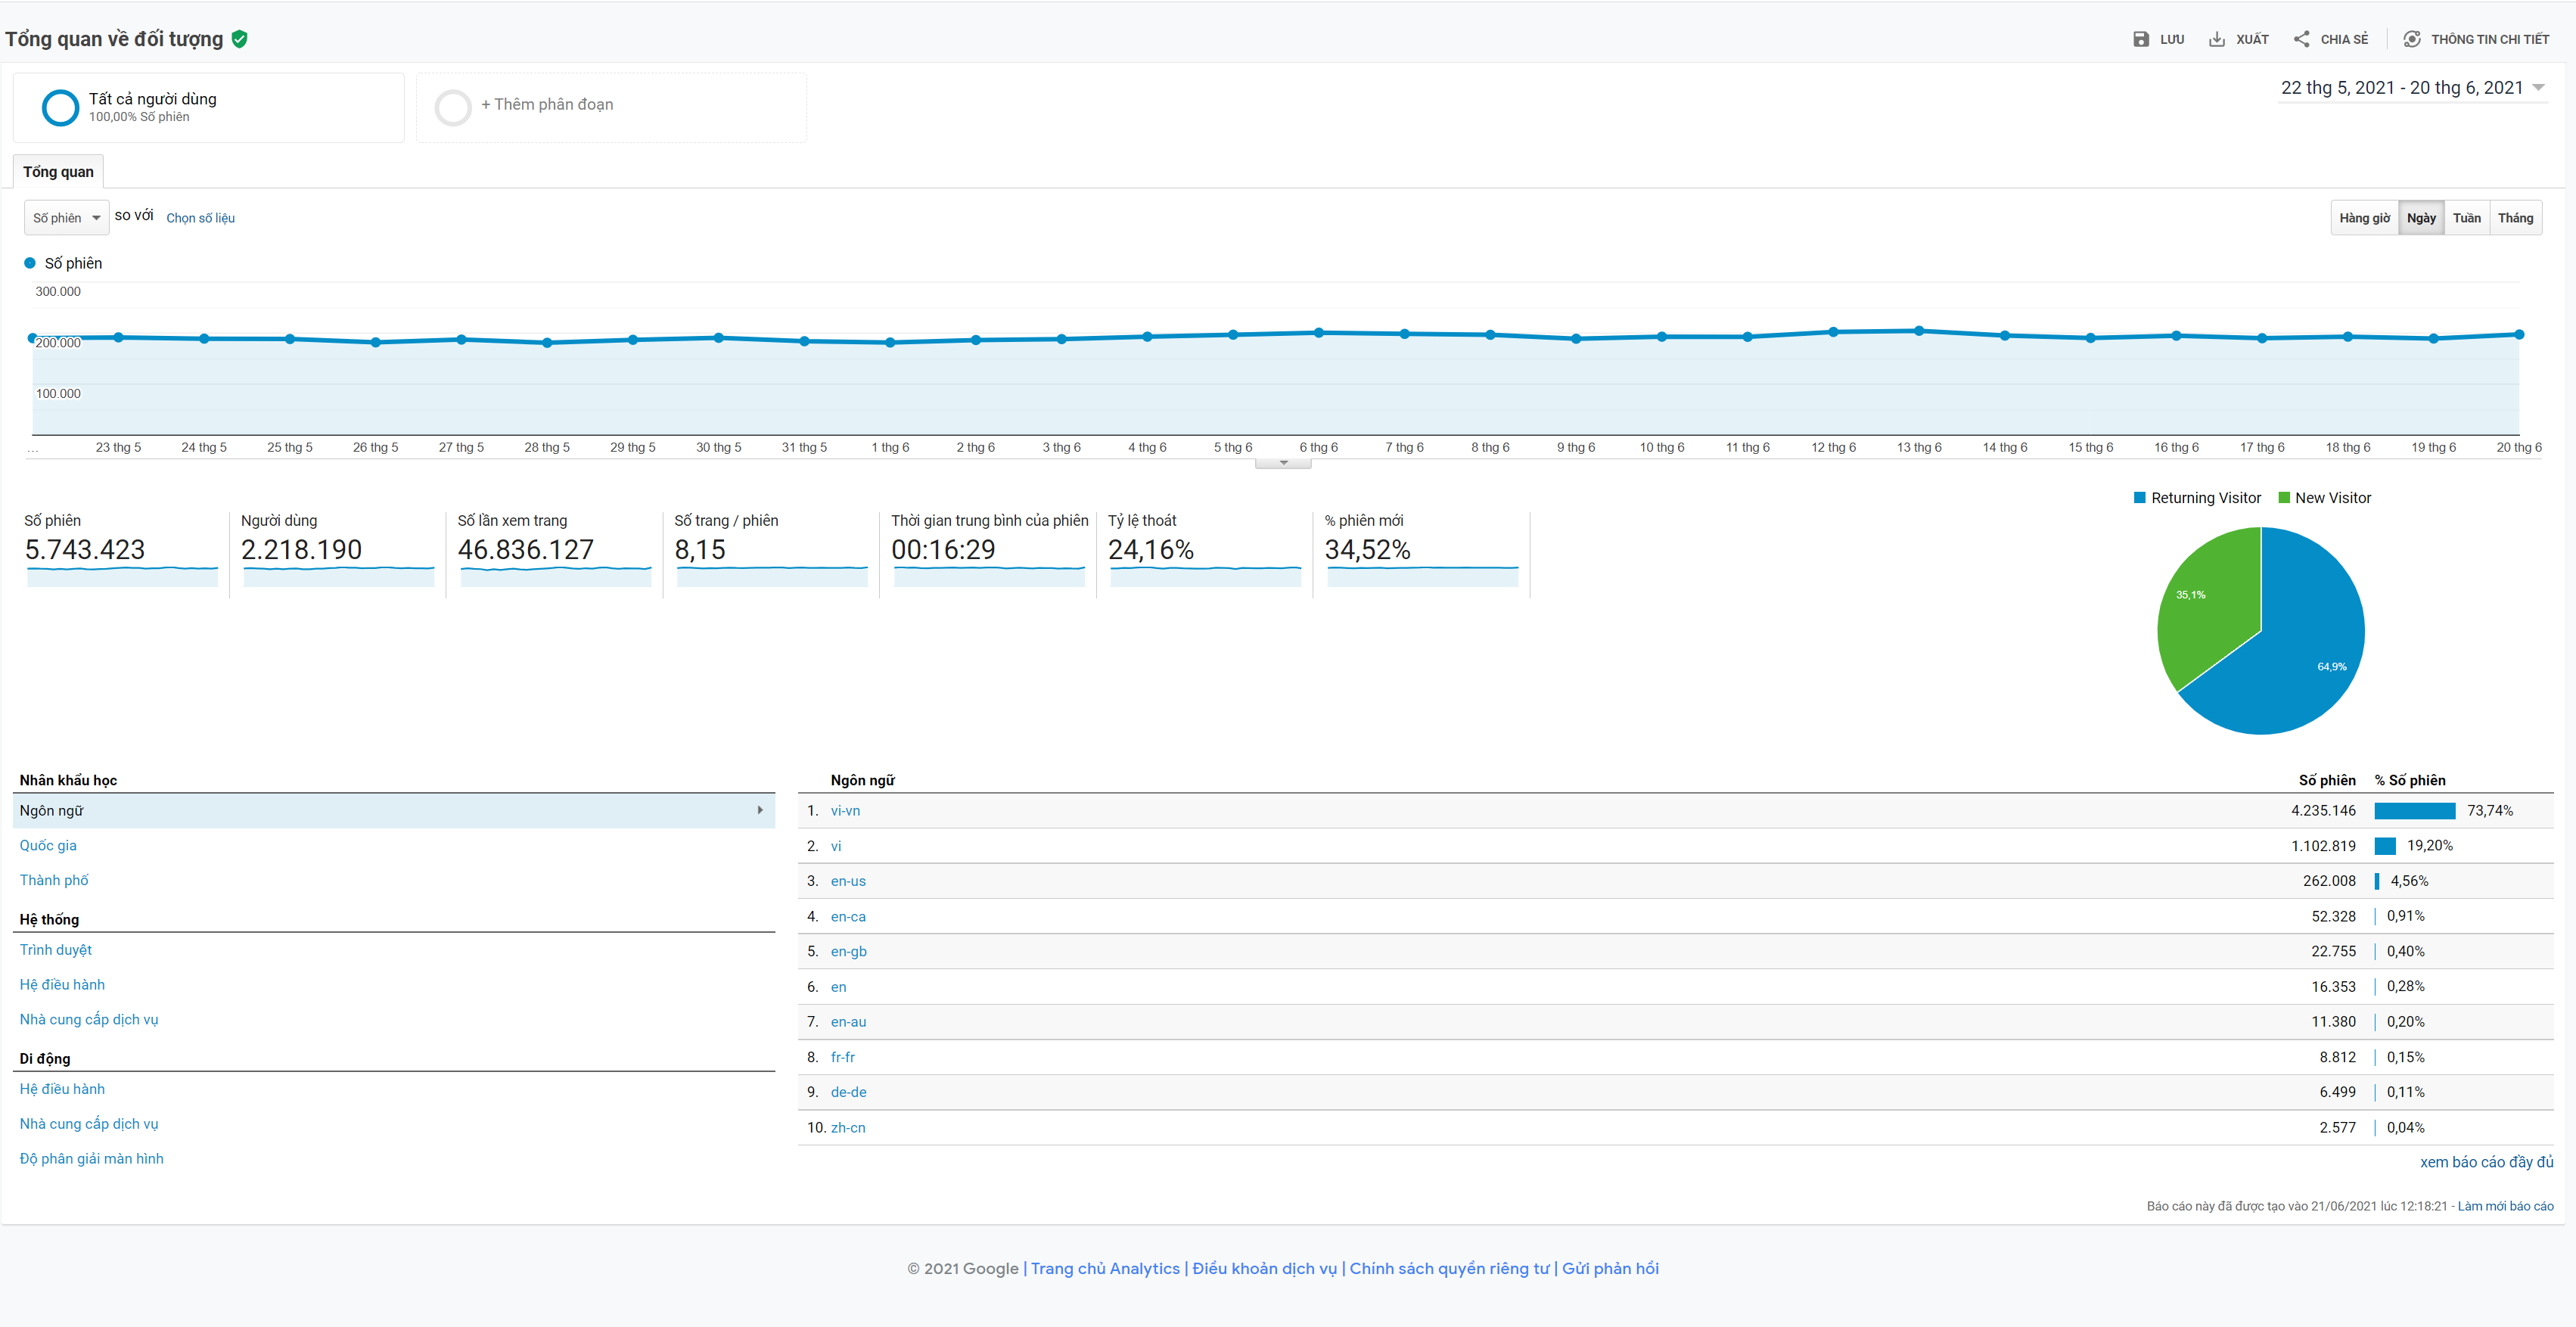This screenshot has height=1327, width=2576.
Task: Expand the chart annotation drawer arrow
Action: (1283, 463)
